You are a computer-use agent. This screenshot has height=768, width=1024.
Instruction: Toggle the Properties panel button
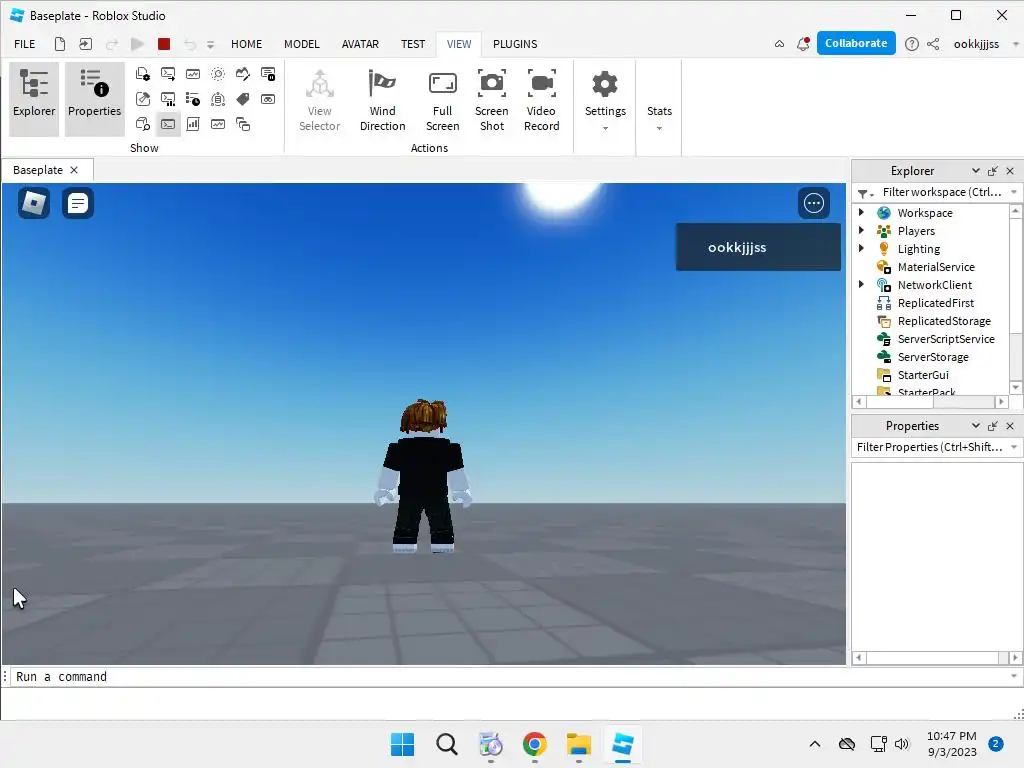point(95,99)
